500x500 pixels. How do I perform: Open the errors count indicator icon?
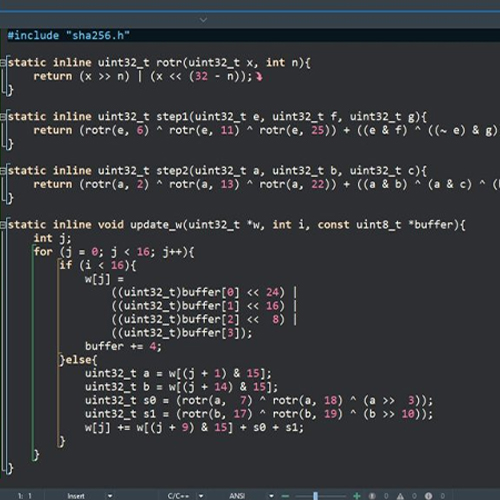(x=372, y=496)
